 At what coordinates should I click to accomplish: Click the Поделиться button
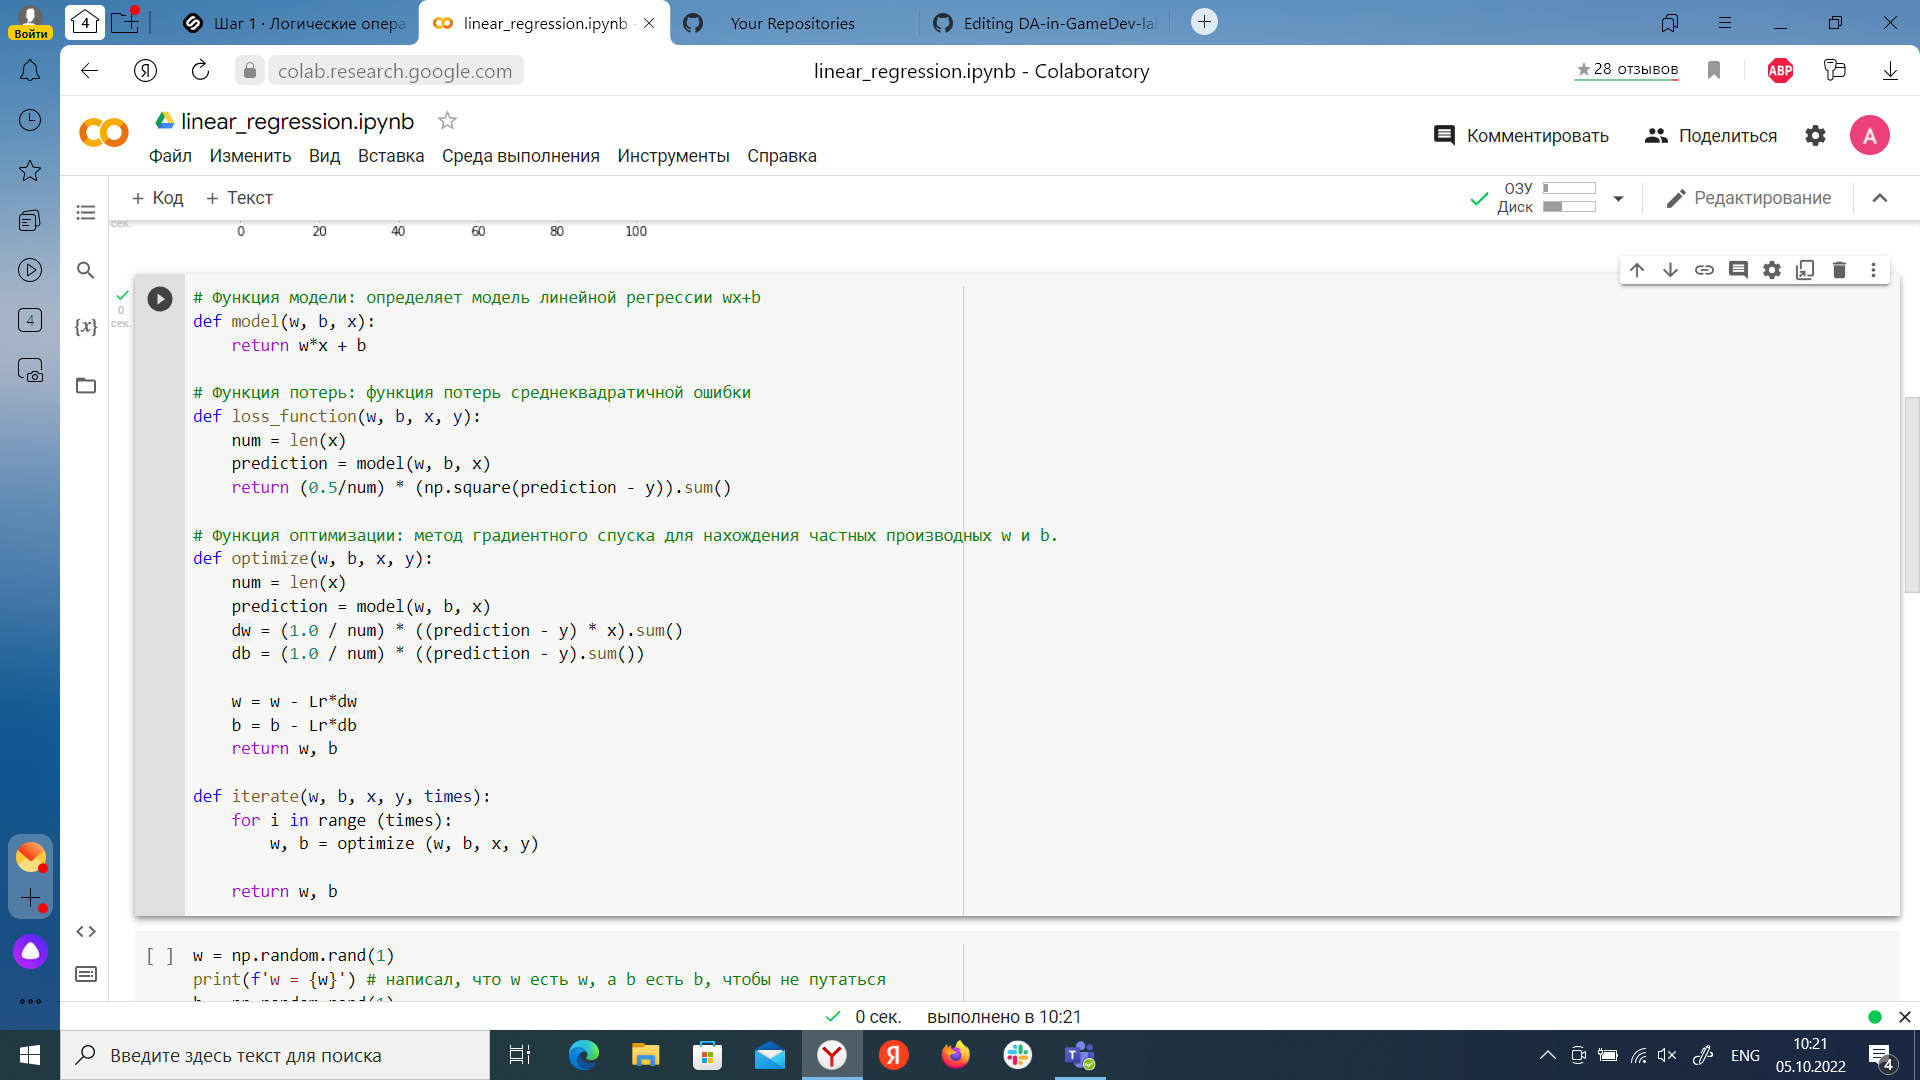(1711, 135)
